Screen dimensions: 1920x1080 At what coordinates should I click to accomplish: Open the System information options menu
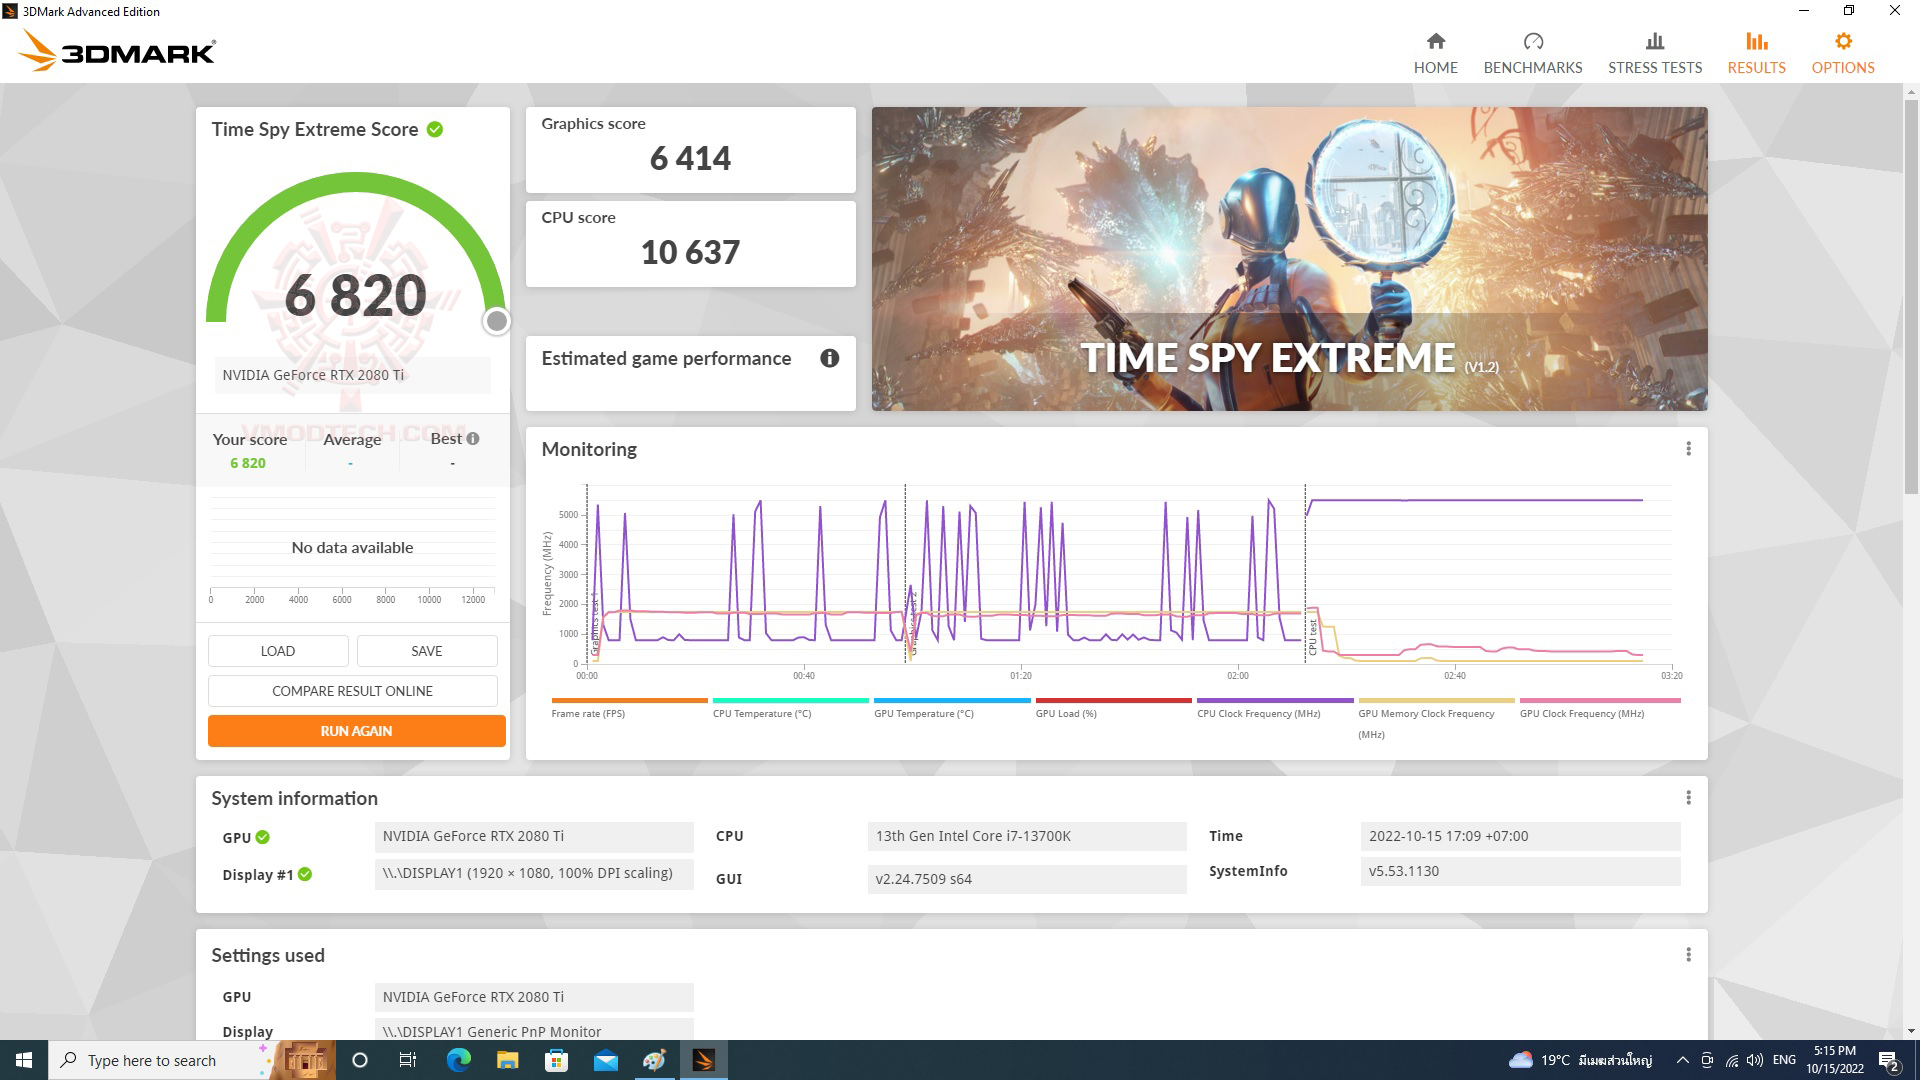pyautogui.click(x=1689, y=797)
